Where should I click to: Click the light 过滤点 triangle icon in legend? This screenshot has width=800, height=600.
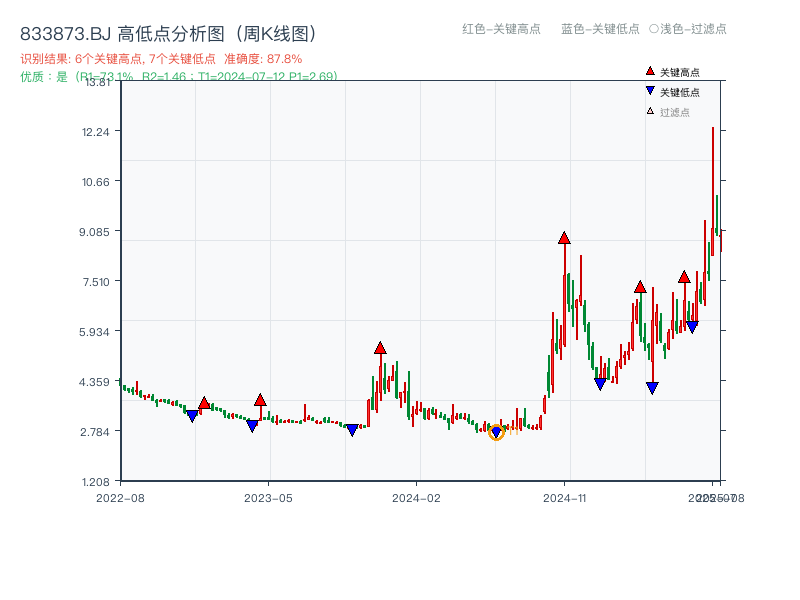pos(650,110)
